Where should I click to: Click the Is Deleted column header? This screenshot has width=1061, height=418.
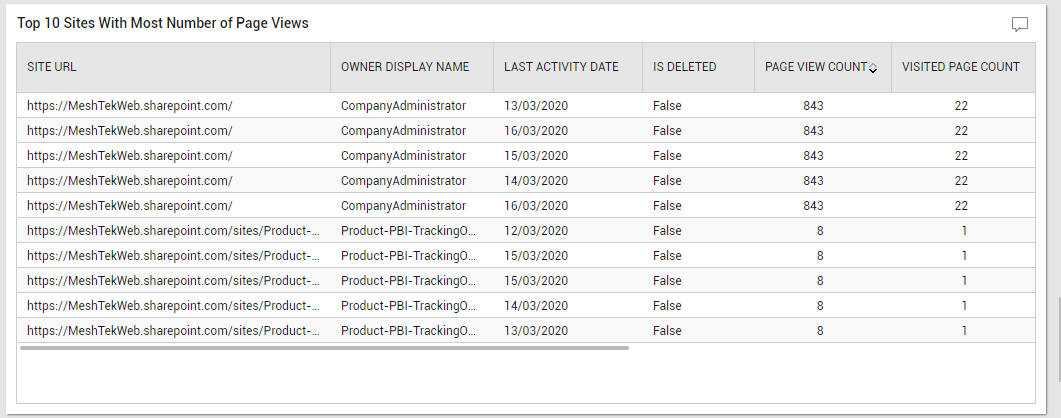click(684, 67)
